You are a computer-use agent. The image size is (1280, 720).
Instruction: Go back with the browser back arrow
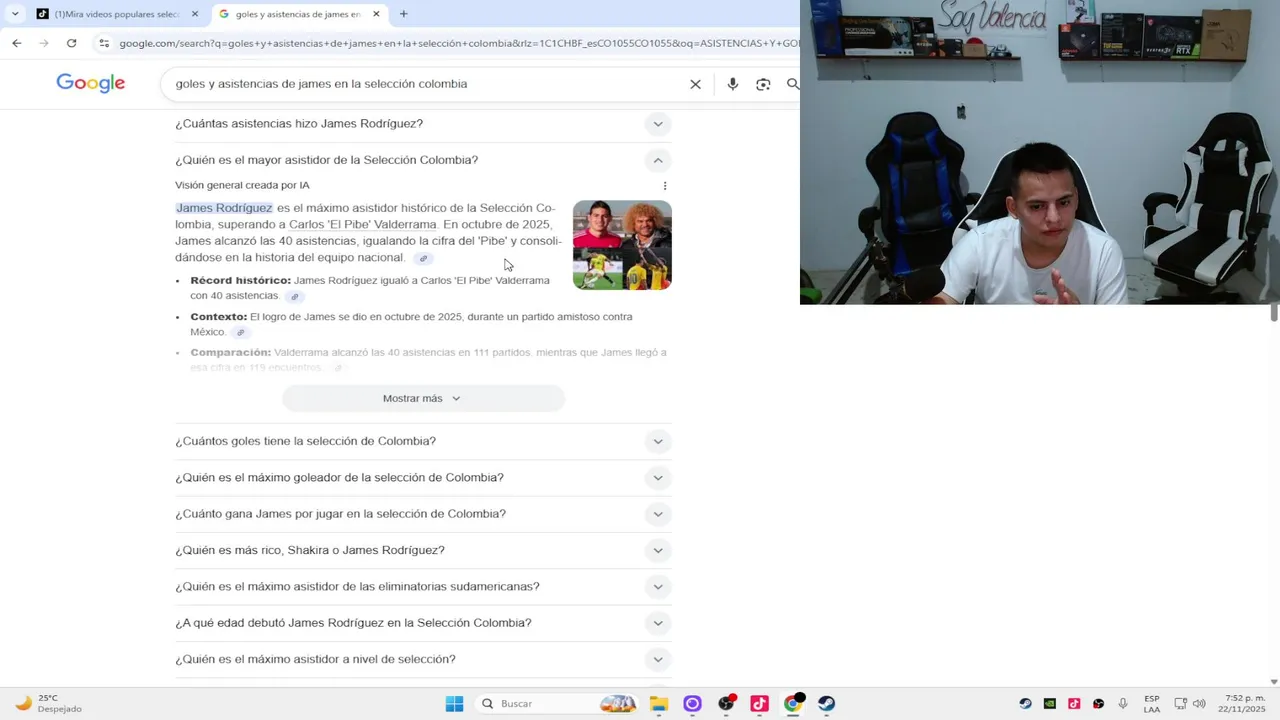coord(17,43)
